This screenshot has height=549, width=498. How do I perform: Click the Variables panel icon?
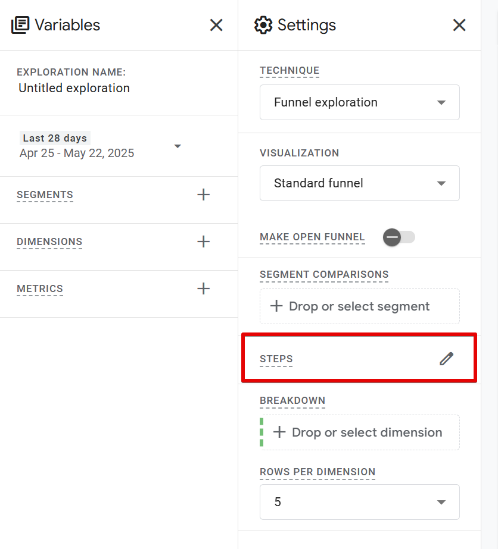click(x=20, y=25)
